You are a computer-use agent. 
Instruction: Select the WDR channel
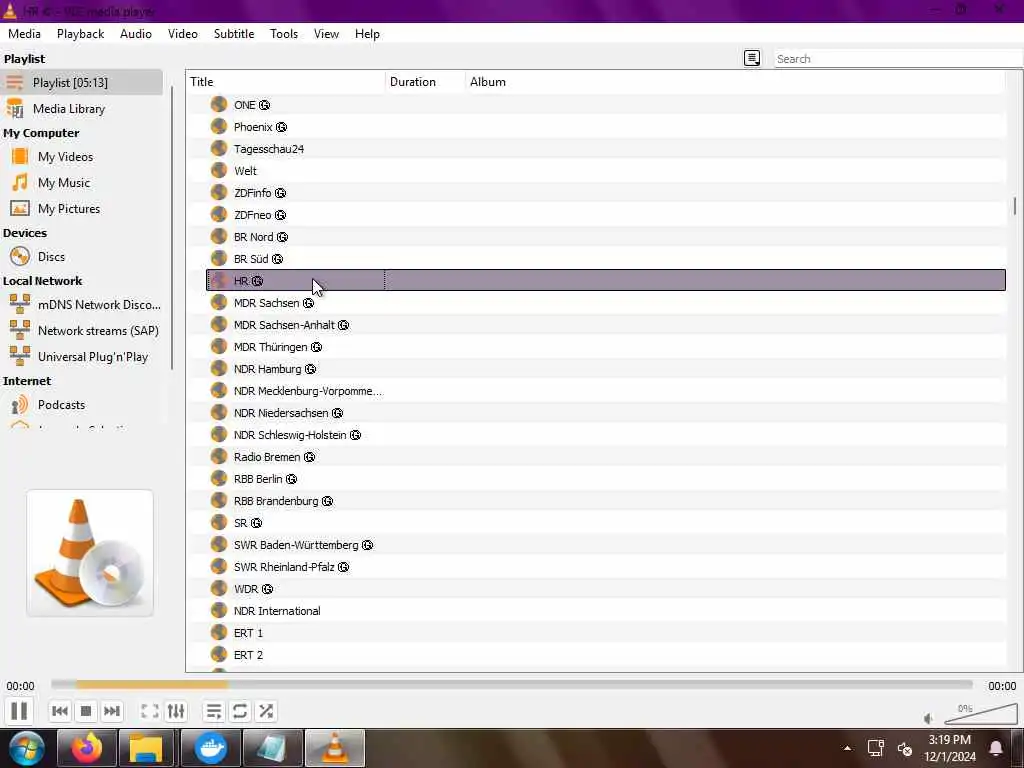coord(605,589)
